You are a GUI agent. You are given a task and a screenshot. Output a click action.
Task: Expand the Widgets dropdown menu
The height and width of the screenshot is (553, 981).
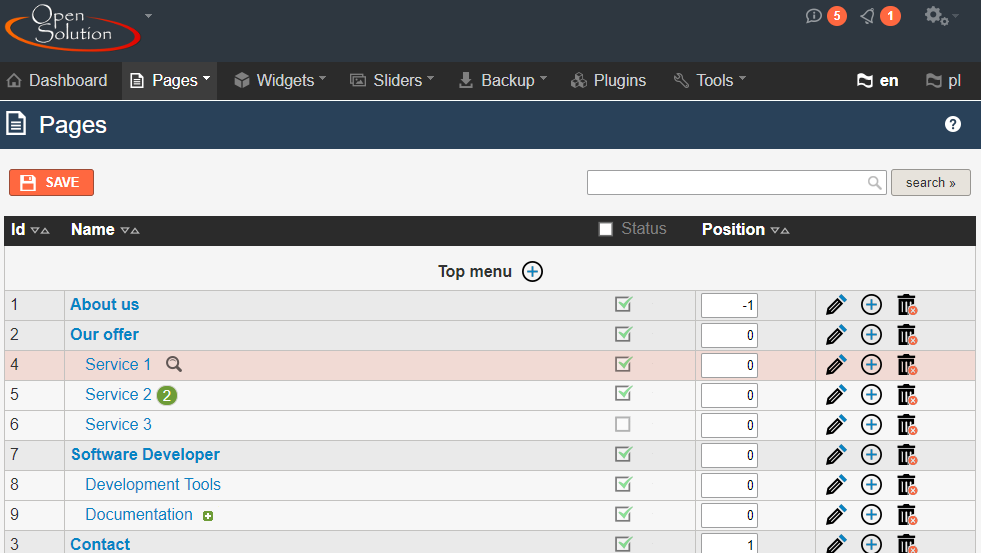280,81
